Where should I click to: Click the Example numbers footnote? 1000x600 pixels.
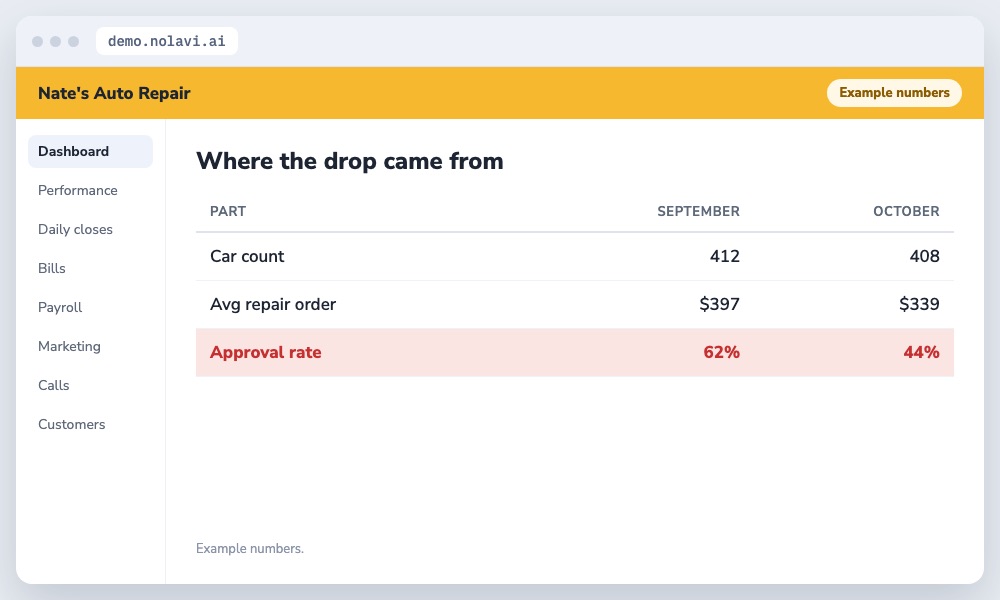[x=249, y=548]
